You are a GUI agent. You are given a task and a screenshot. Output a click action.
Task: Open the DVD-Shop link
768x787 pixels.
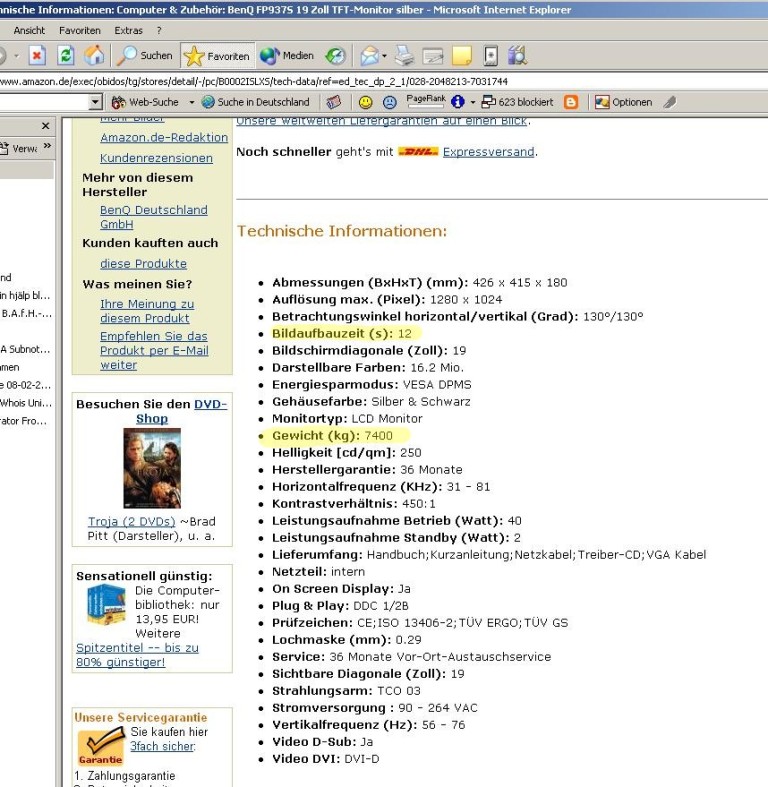coord(181,411)
